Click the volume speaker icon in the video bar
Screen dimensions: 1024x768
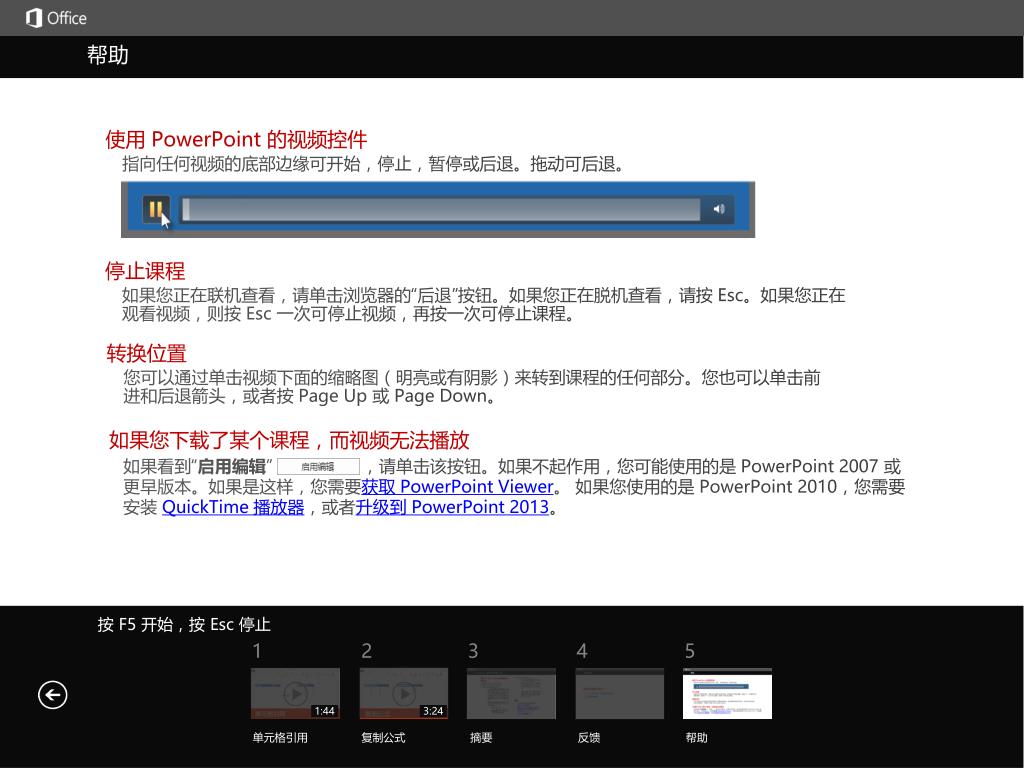pos(719,209)
